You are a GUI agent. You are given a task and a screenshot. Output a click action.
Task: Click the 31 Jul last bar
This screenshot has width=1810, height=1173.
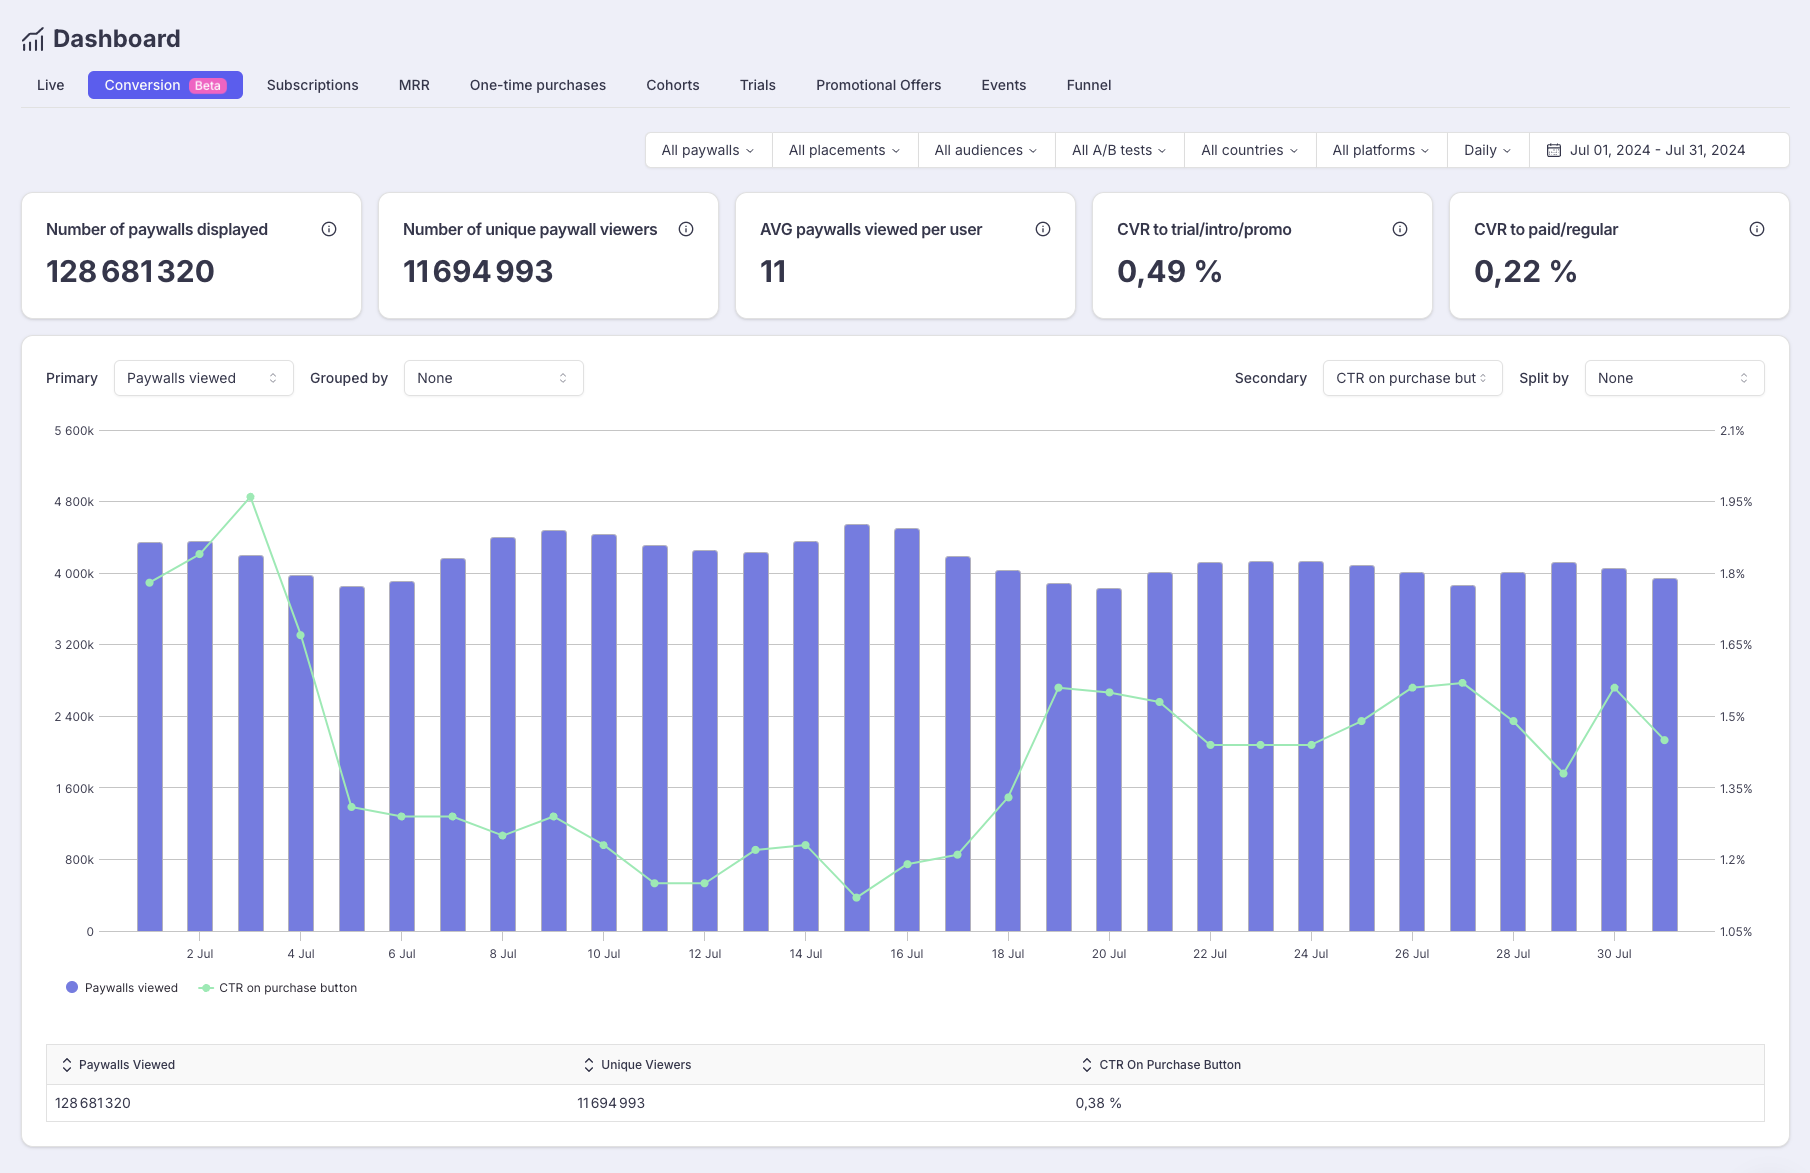(x=1665, y=755)
